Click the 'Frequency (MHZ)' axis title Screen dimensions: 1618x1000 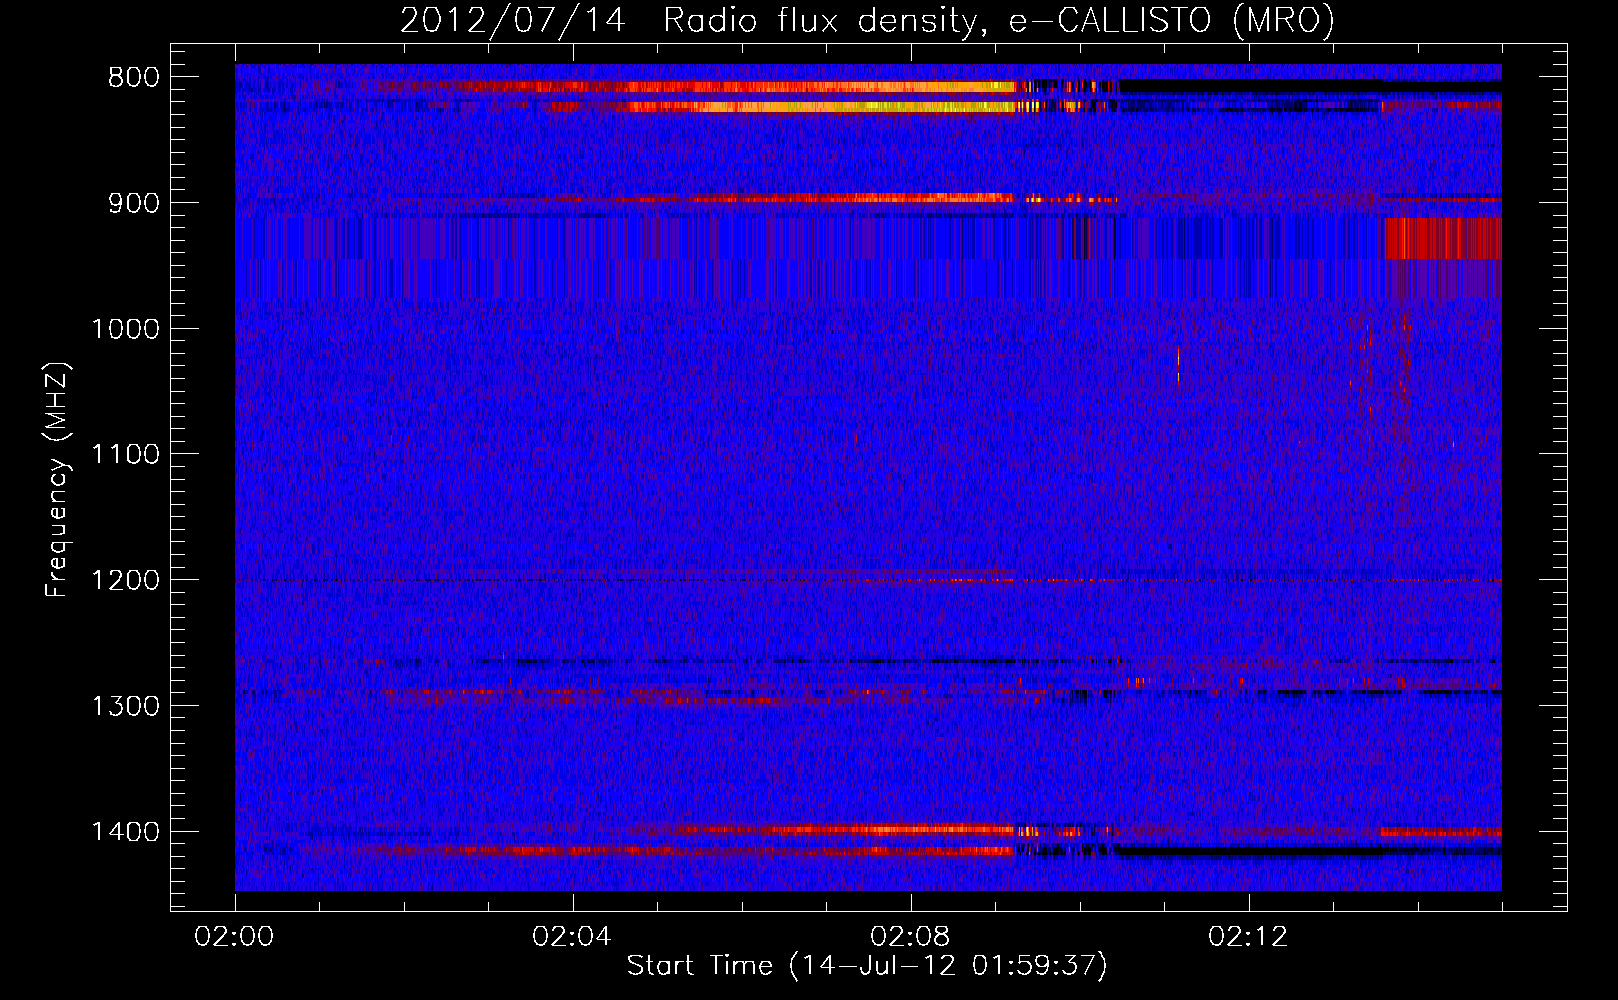[58, 480]
